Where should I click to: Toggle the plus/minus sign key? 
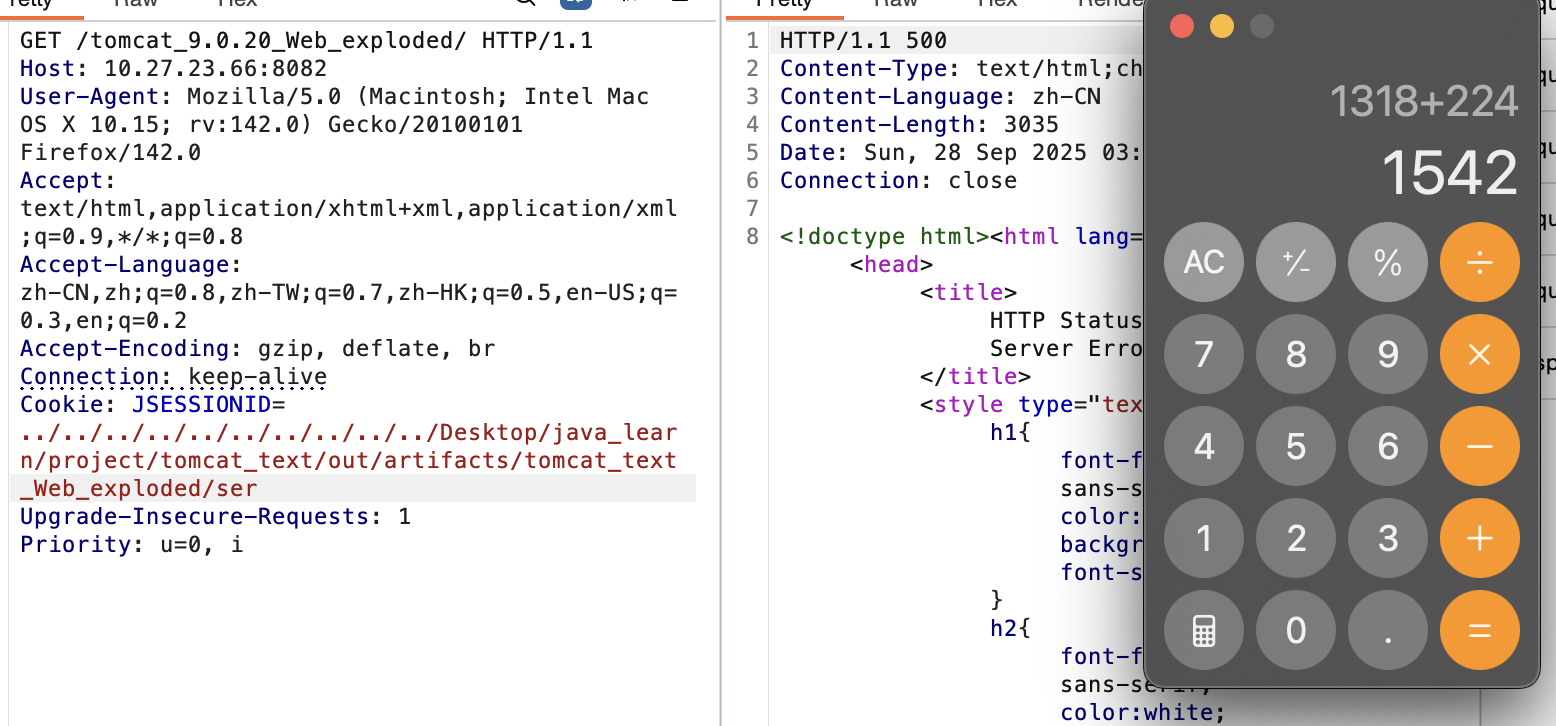click(1296, 262)
